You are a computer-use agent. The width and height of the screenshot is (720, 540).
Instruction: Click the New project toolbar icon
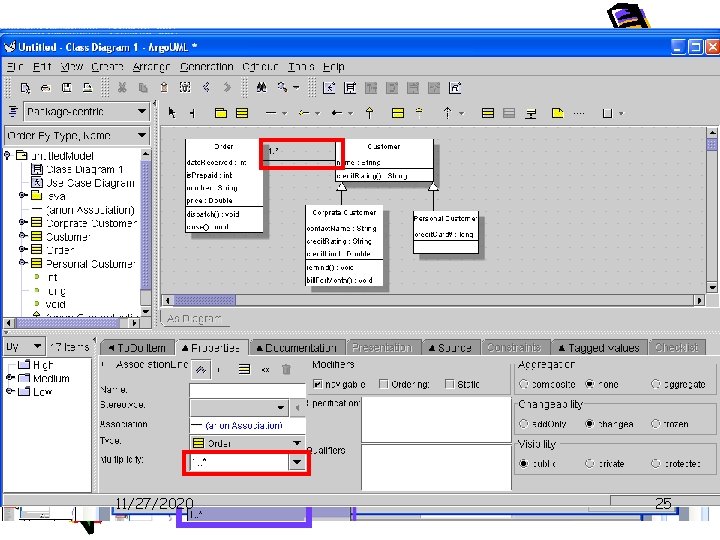click(x=25, y=88)
